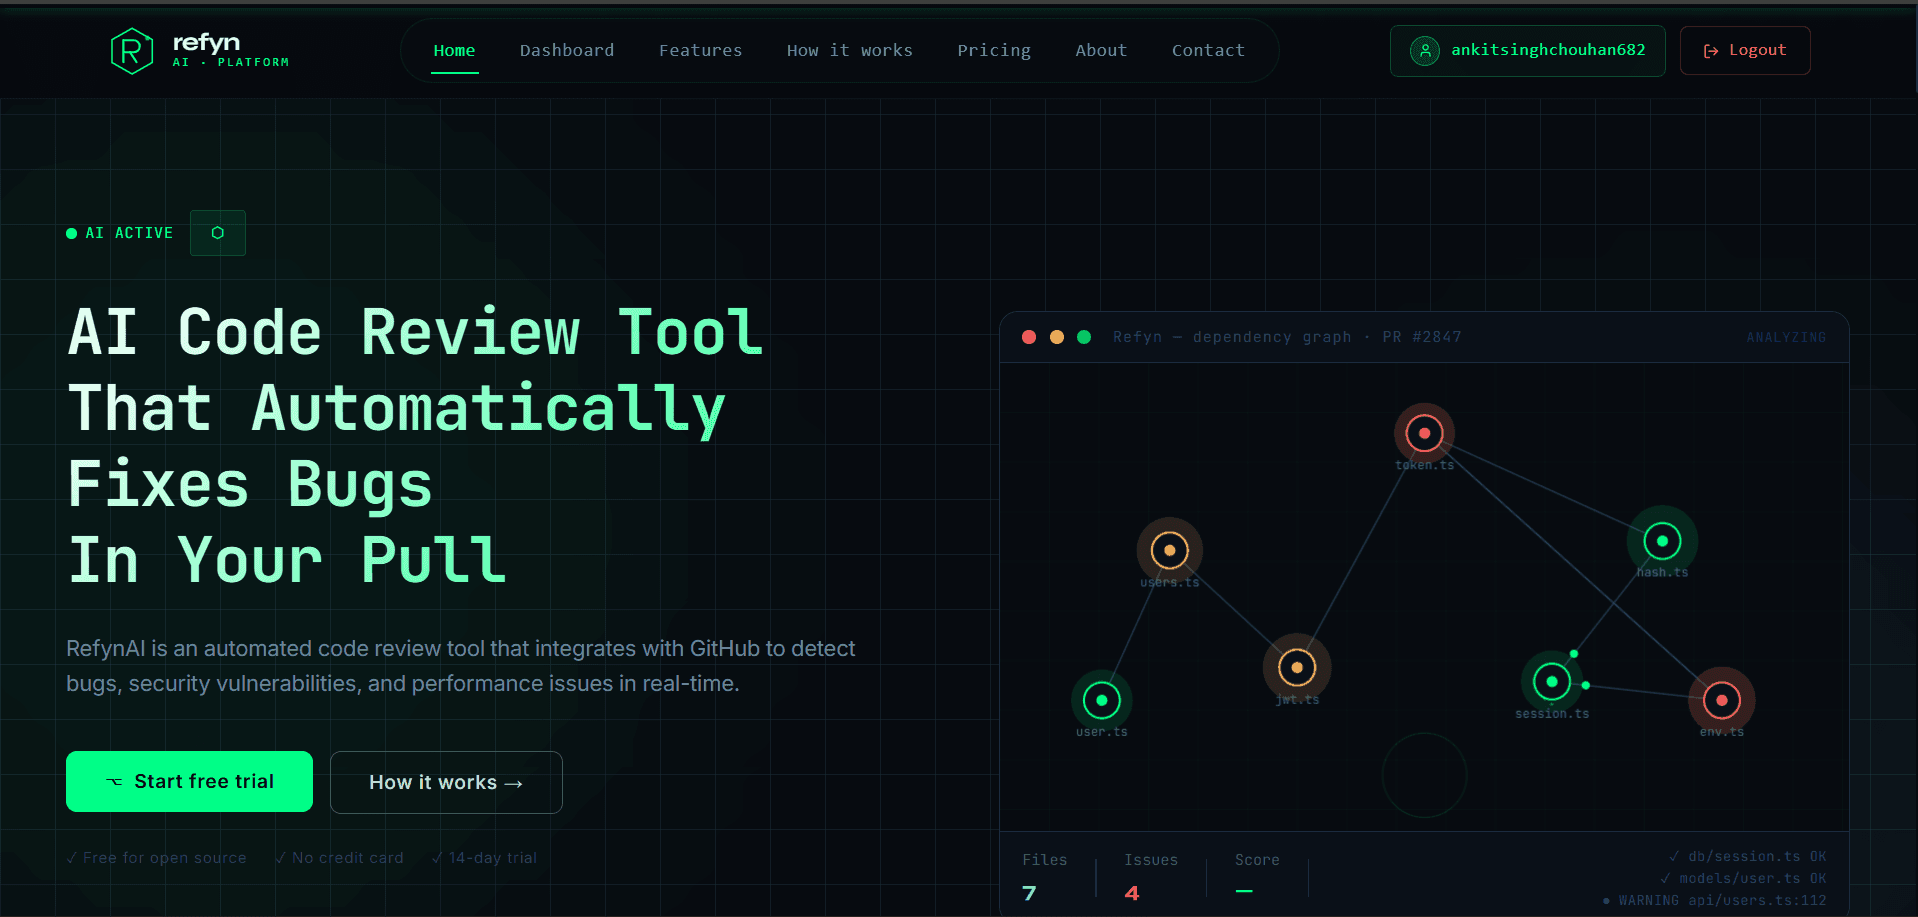
Task: Click the refyn hexagon logo
Action: click(131, 50)
